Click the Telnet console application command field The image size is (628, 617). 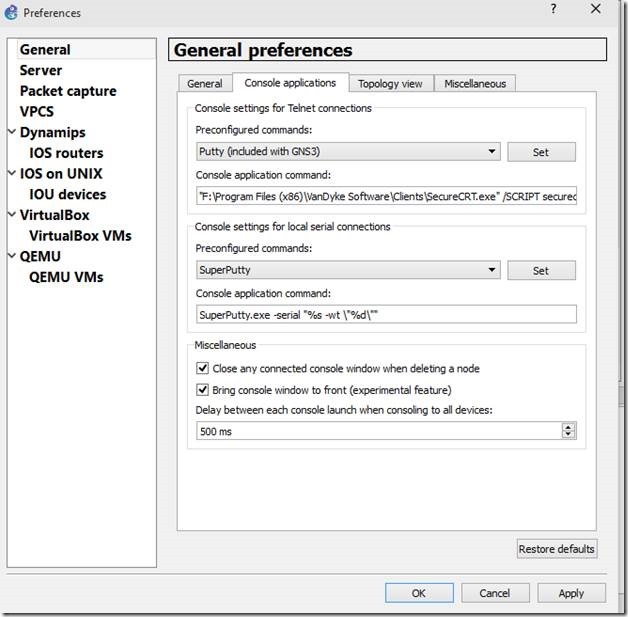click(x=387, y=196)
